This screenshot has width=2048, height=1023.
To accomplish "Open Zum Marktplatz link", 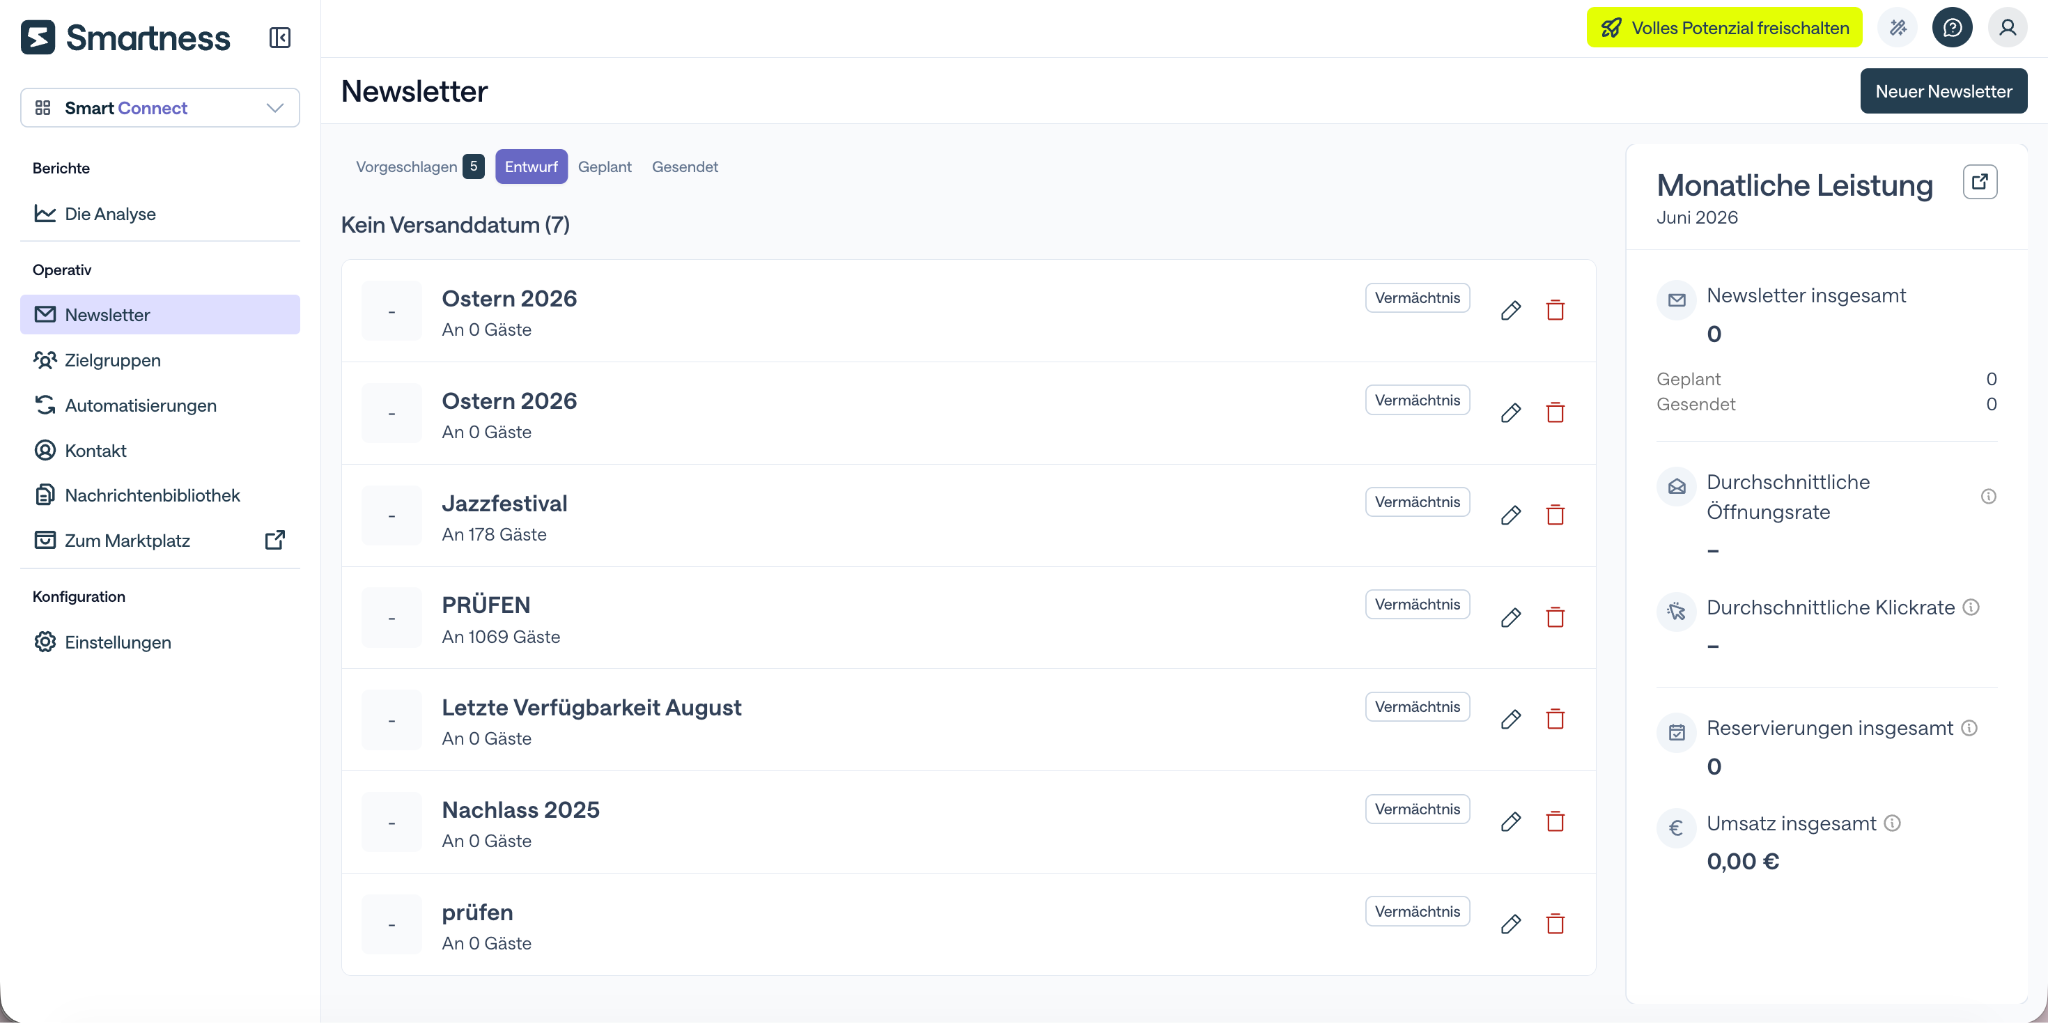I will [160, 541].
